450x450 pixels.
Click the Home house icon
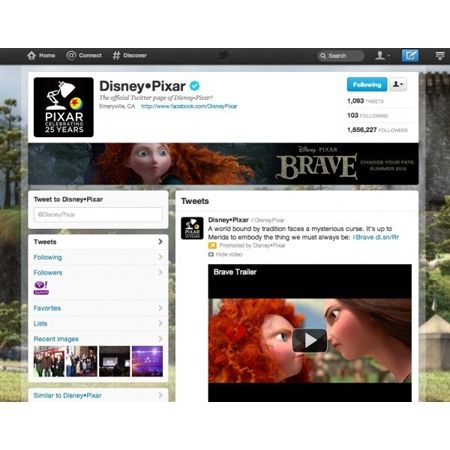[31, 55]
